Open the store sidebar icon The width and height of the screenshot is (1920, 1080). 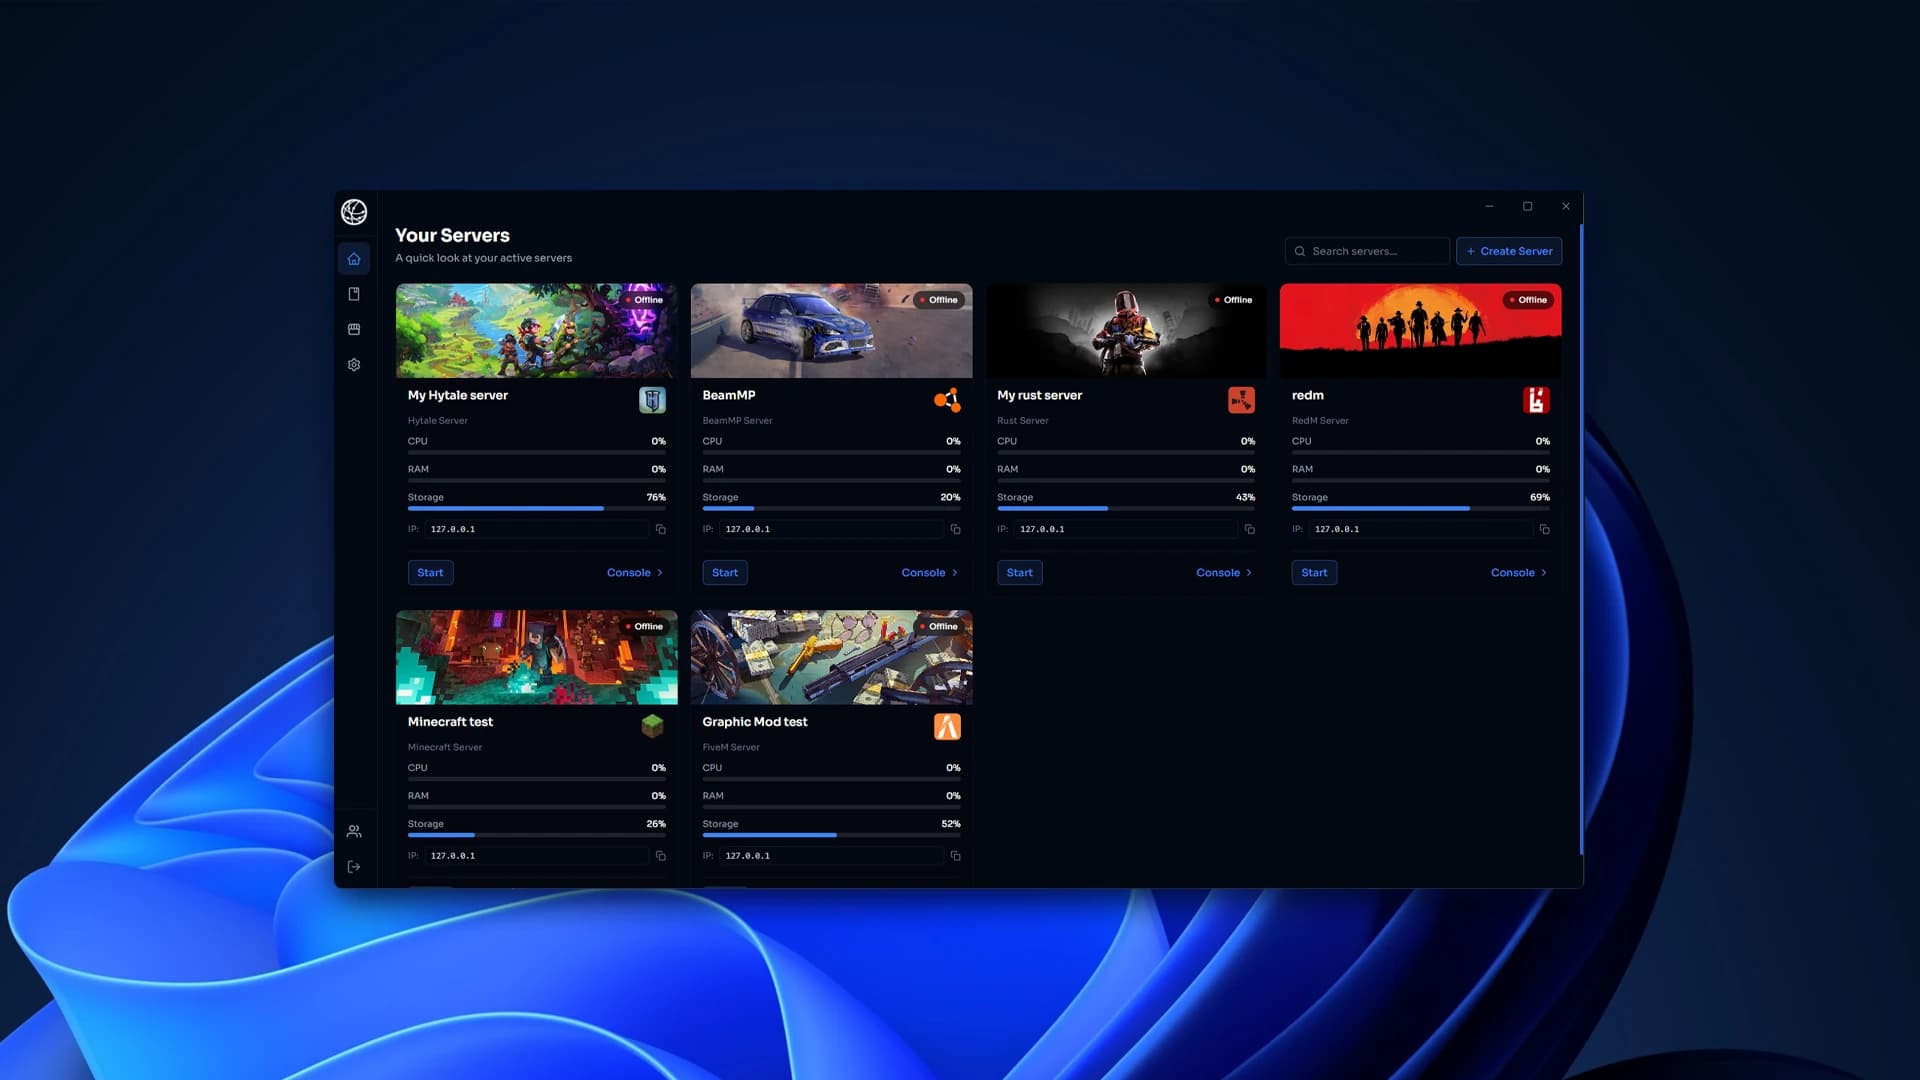pos(354,329)
